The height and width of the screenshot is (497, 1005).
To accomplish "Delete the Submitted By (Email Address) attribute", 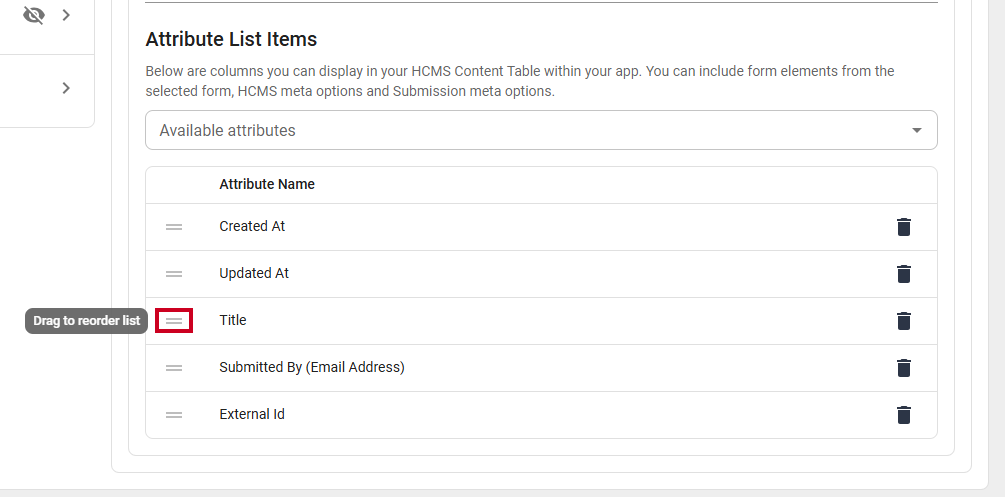I will pos(904,368).
